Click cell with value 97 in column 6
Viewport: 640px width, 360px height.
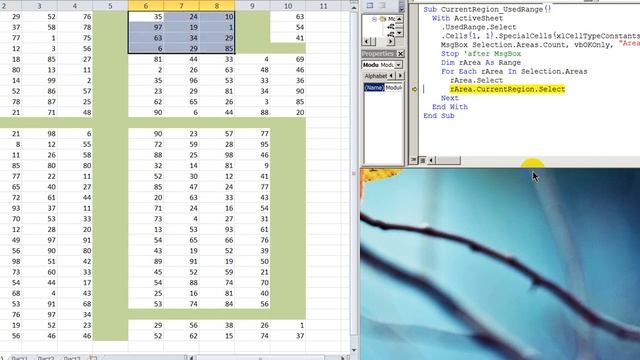146,27
